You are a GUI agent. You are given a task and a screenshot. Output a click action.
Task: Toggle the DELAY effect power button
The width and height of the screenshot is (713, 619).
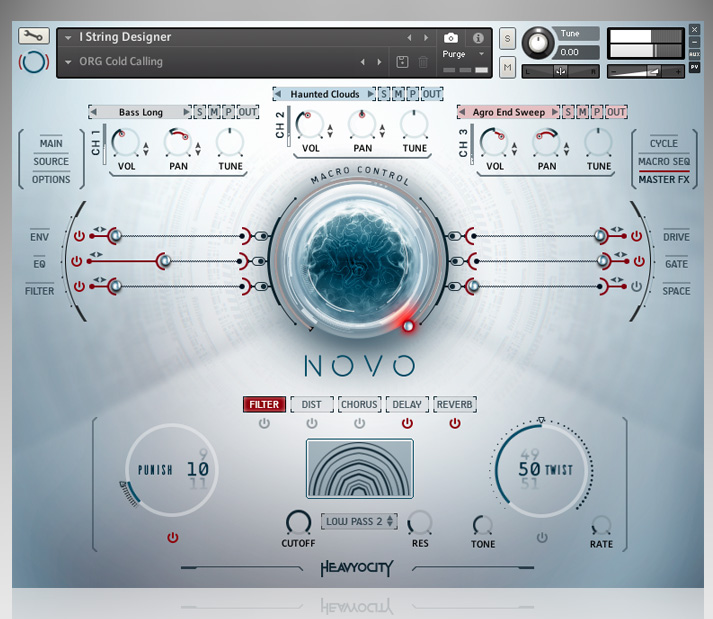pos(407,423)
